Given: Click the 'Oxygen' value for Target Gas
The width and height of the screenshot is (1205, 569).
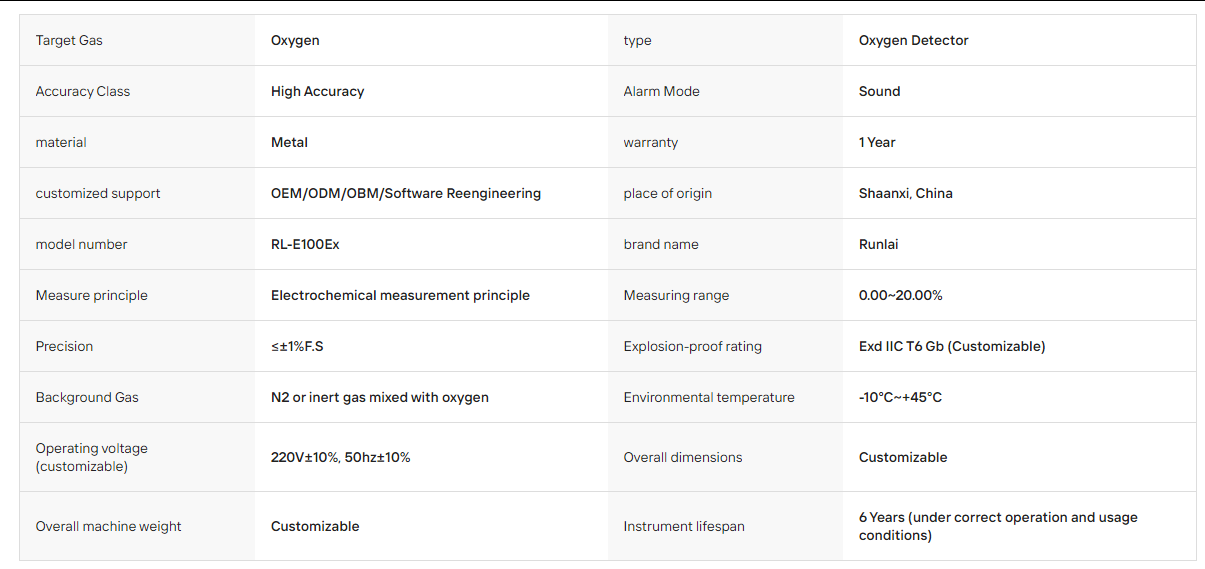Looking at the screenshot, I should coord(295,41).
